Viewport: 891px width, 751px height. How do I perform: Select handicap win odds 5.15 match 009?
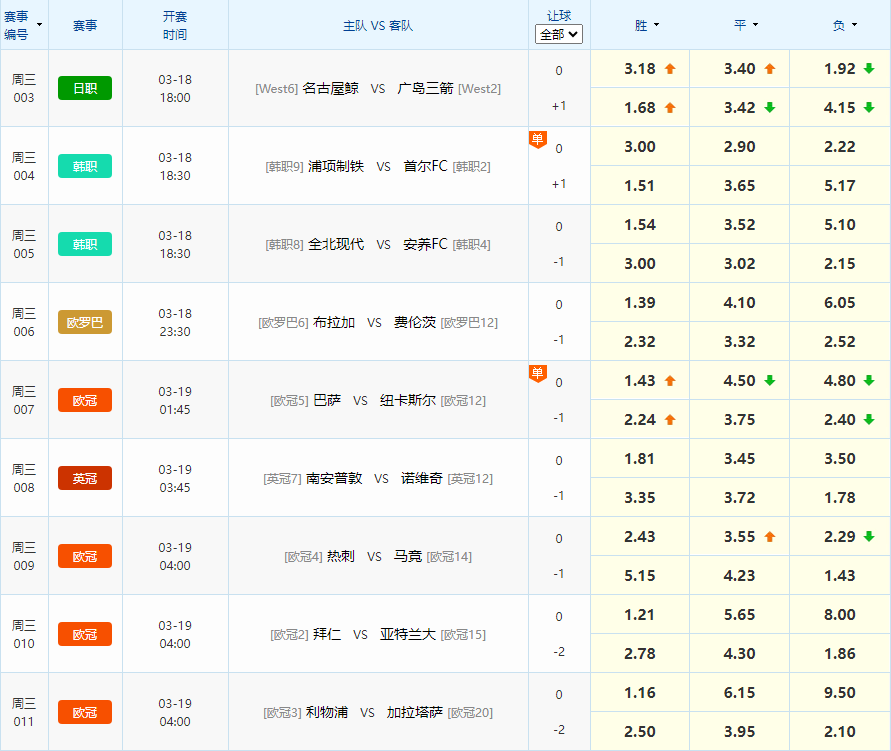click(640, 575)
